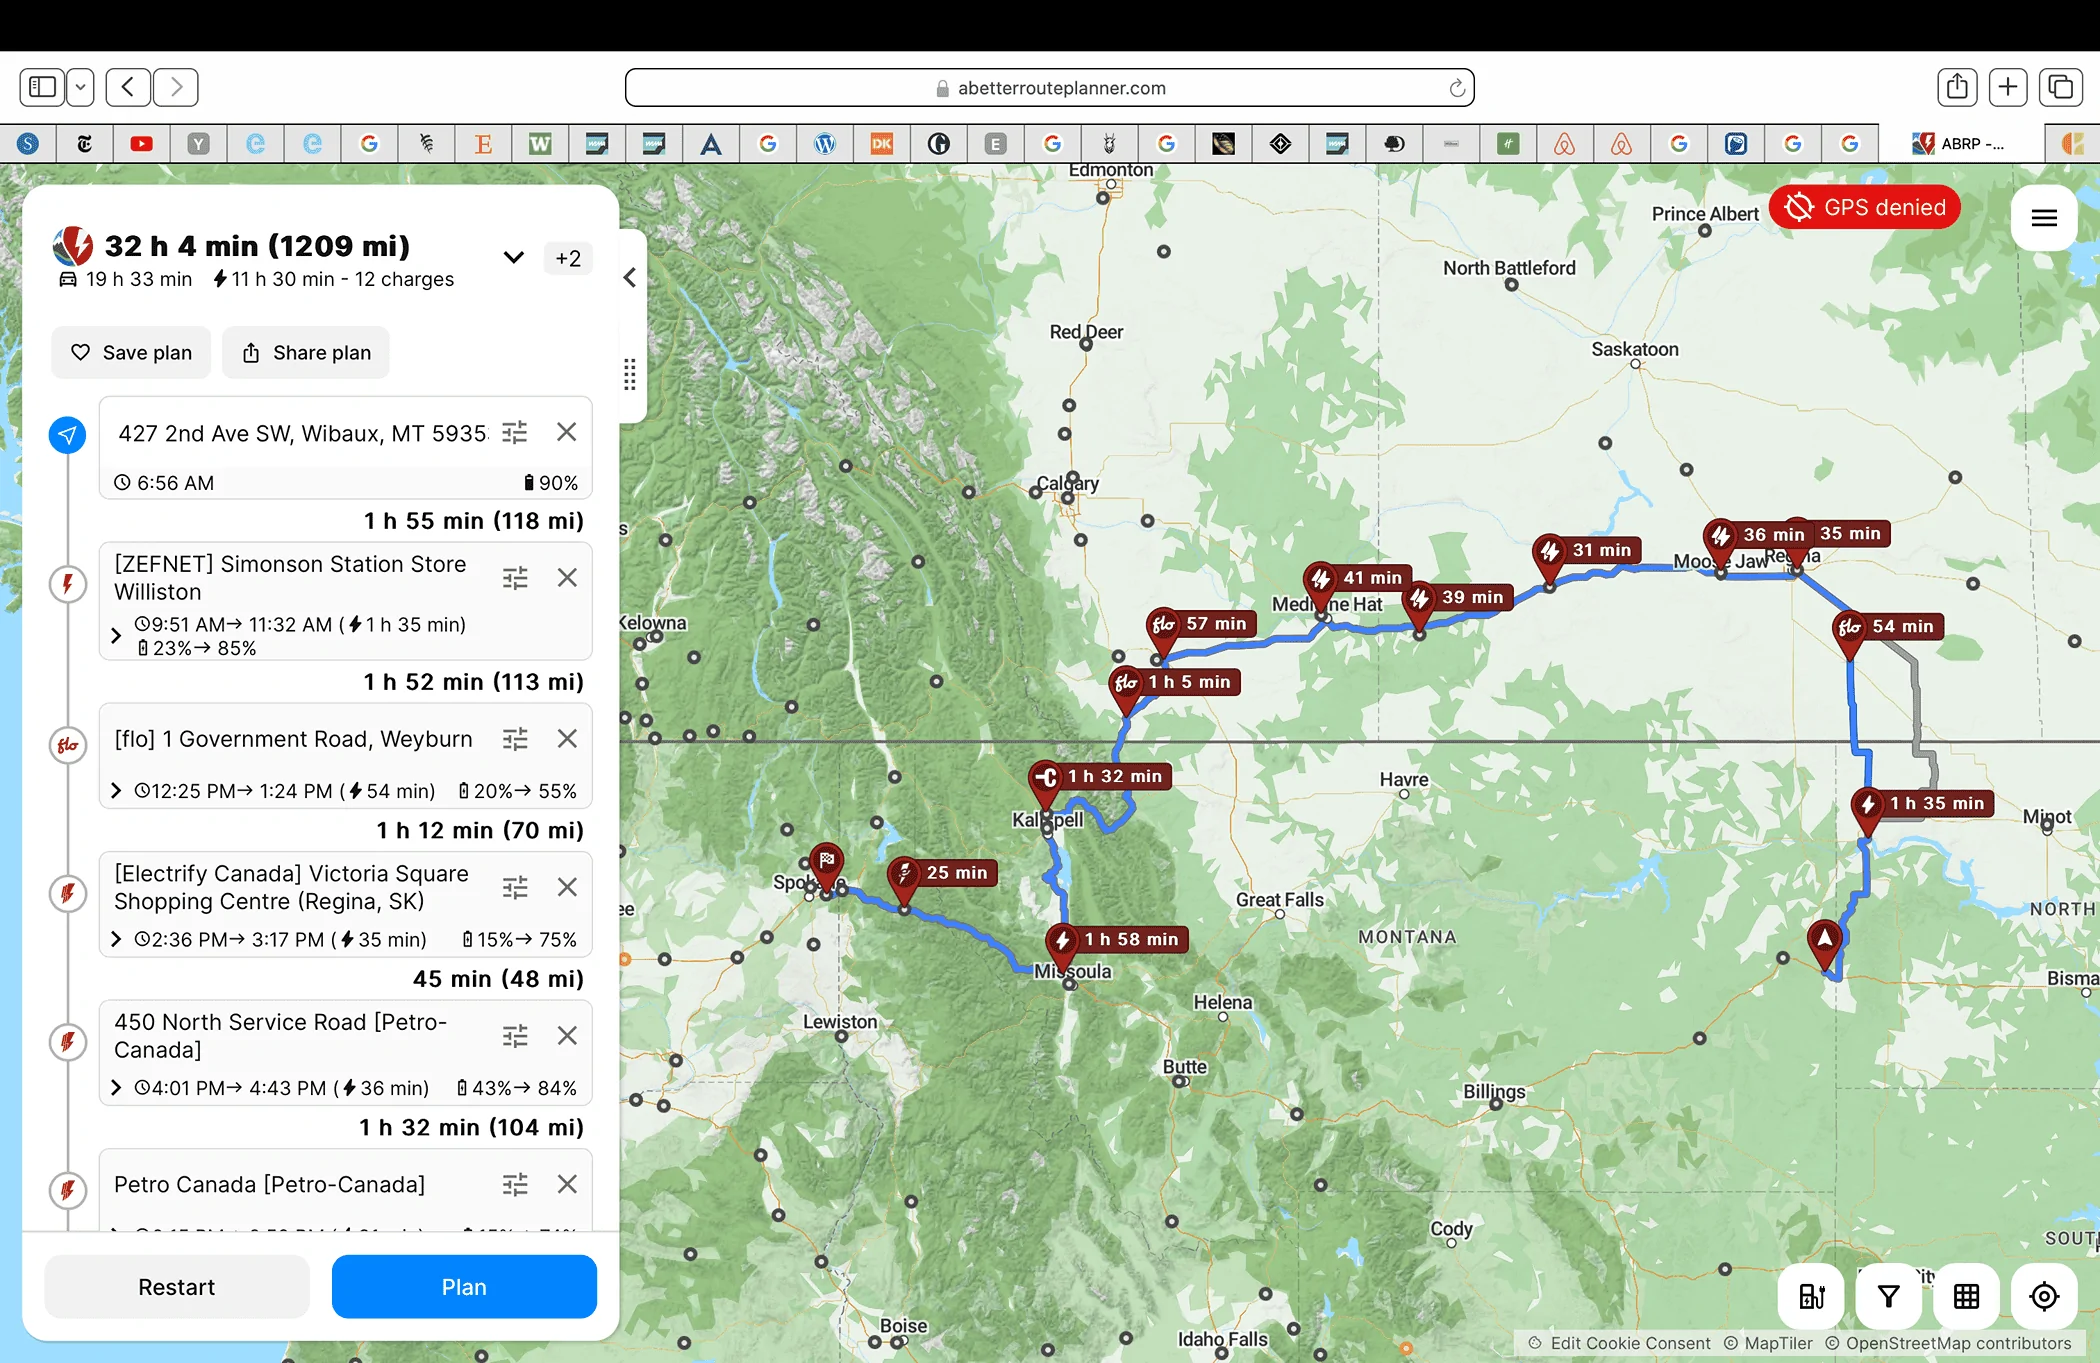The image size is (2100, 1363).
Task: Show the +2 alternative routes
Action: click(x=568, y=259)
